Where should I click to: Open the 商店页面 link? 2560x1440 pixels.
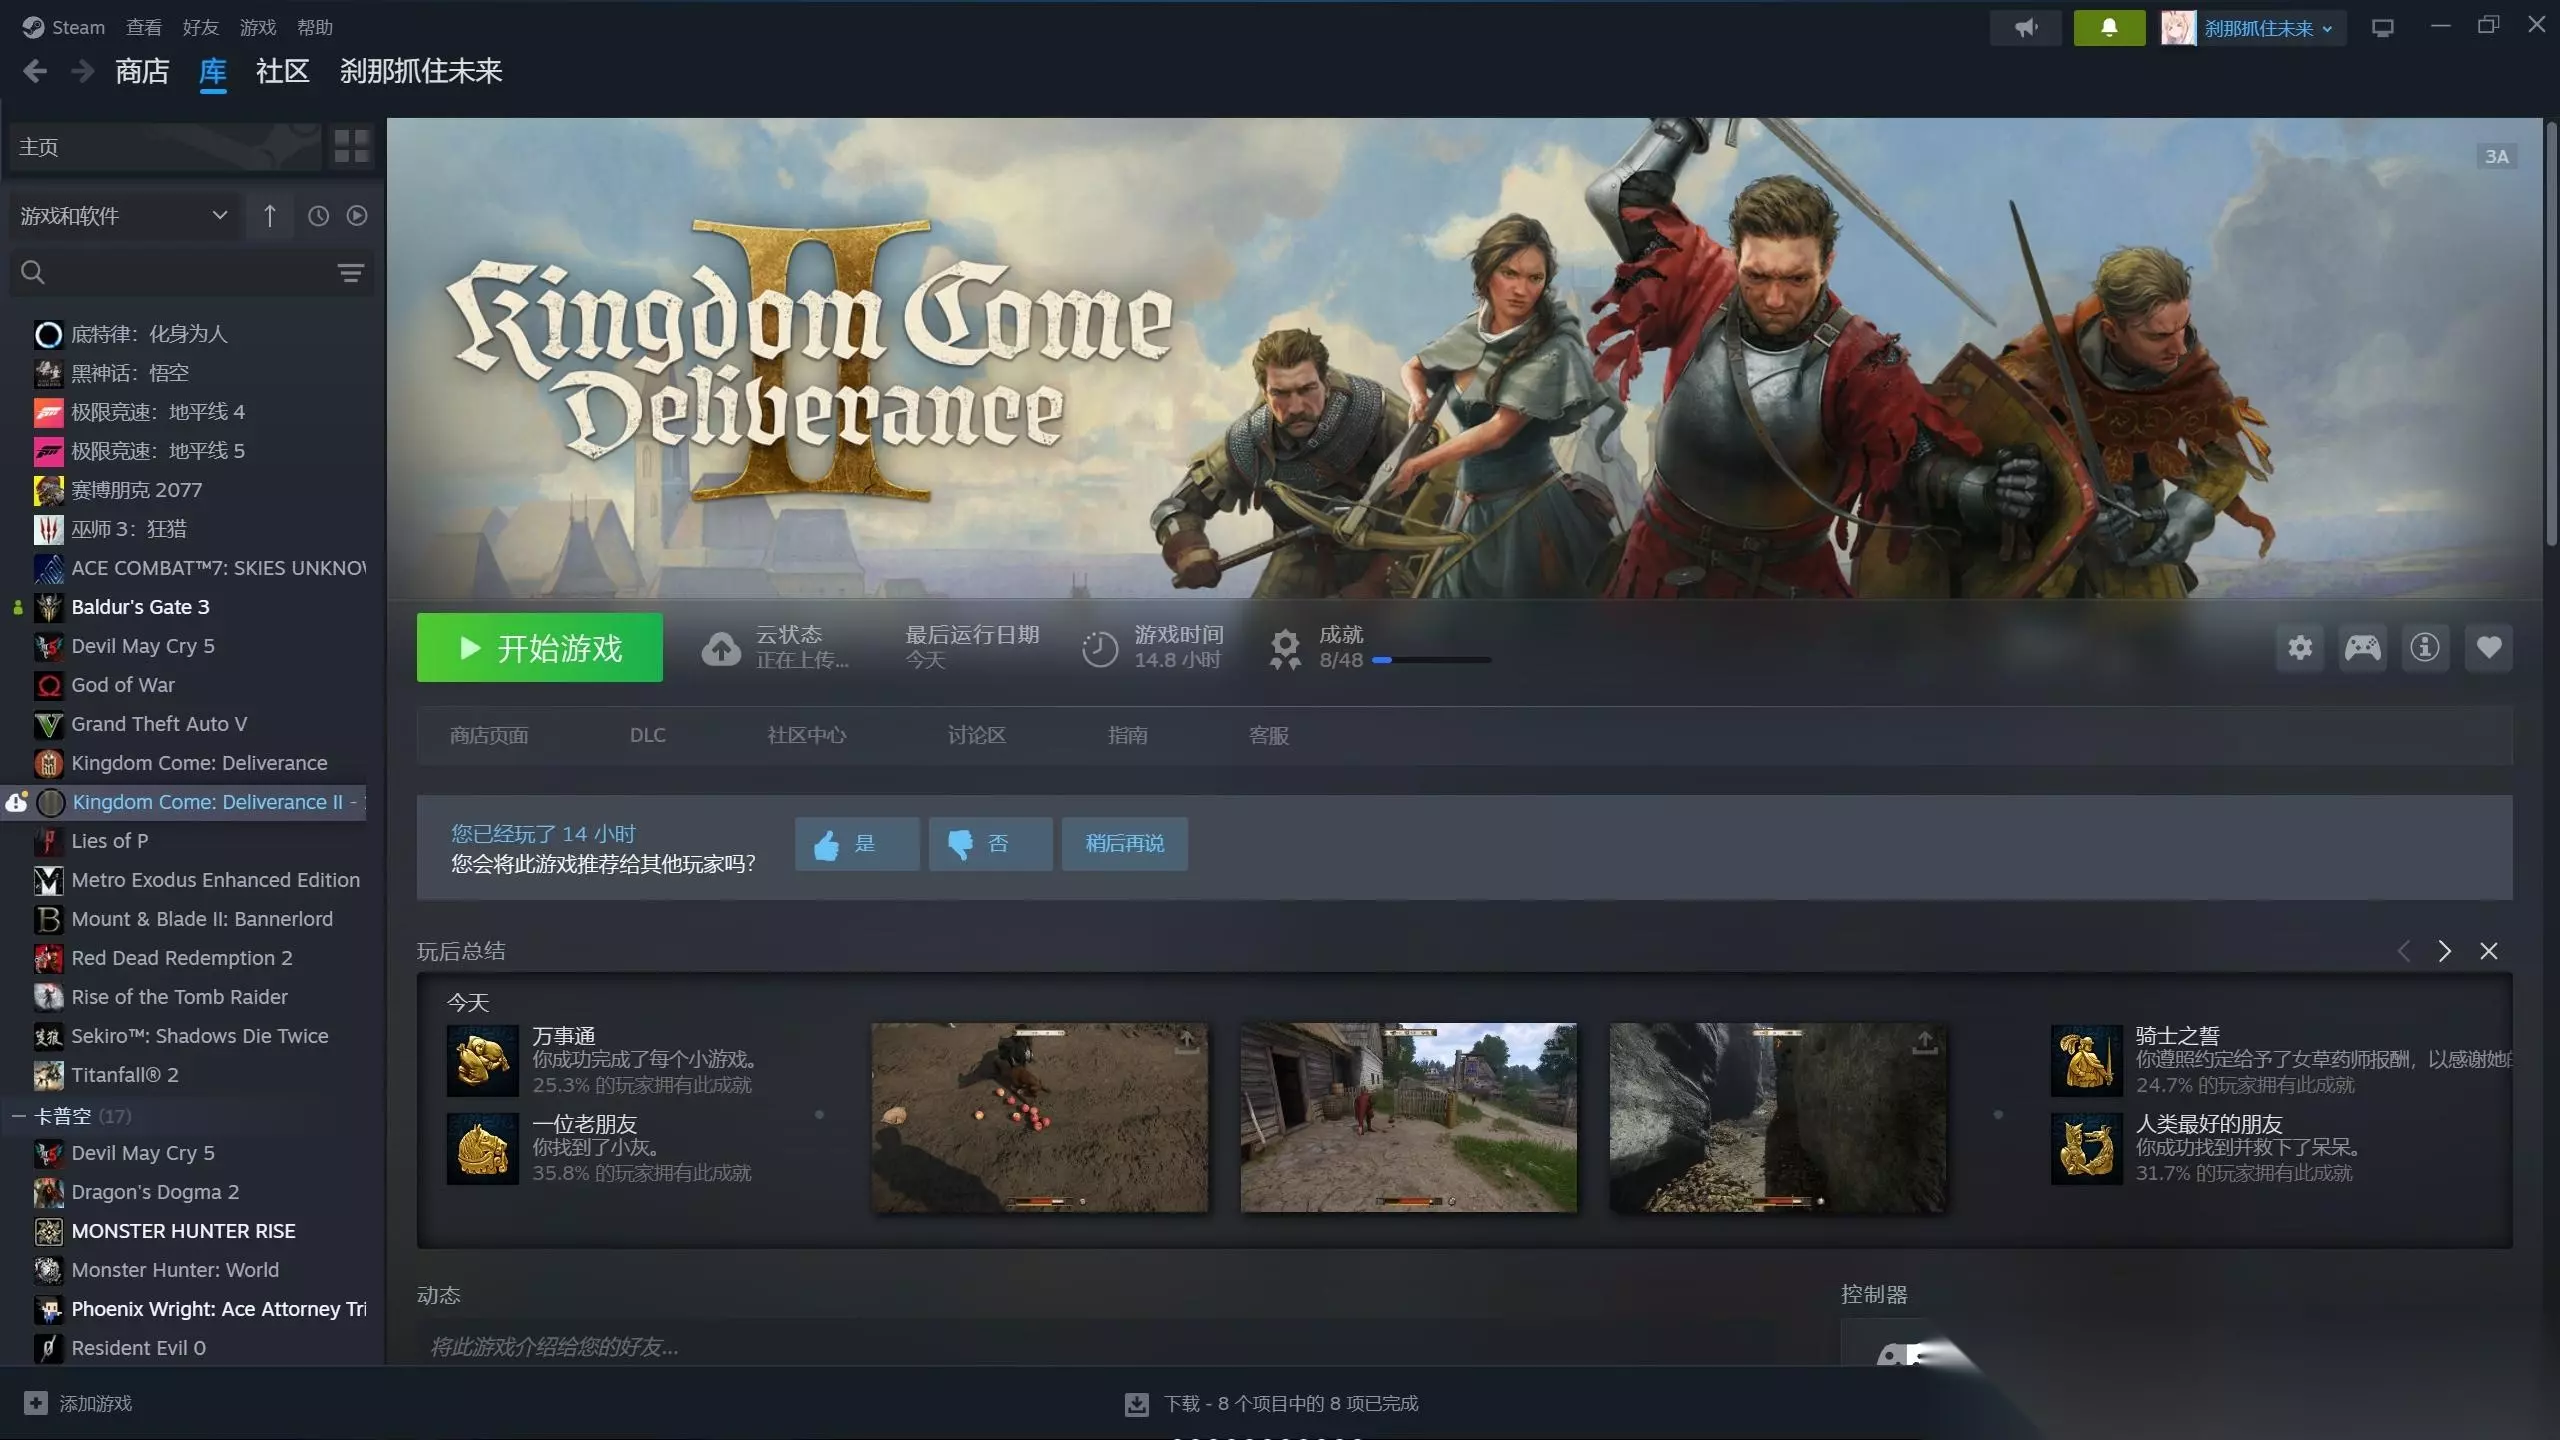489,736
